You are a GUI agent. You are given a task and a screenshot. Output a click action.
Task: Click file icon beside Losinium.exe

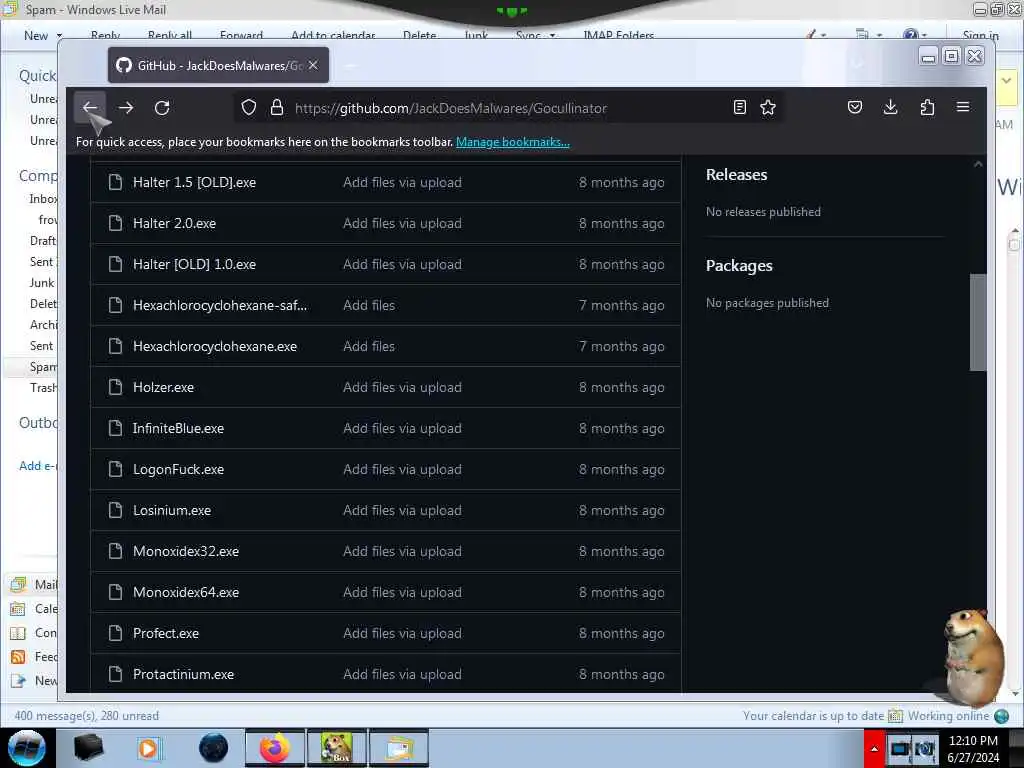[116, 511]
